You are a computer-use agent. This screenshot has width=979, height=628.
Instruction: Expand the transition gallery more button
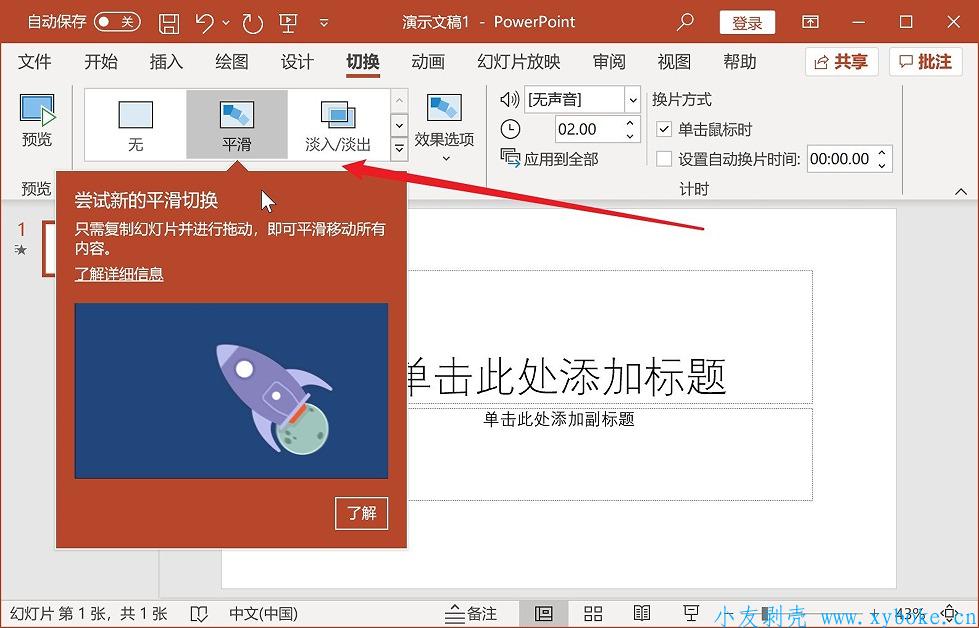[x=399, y=149]
